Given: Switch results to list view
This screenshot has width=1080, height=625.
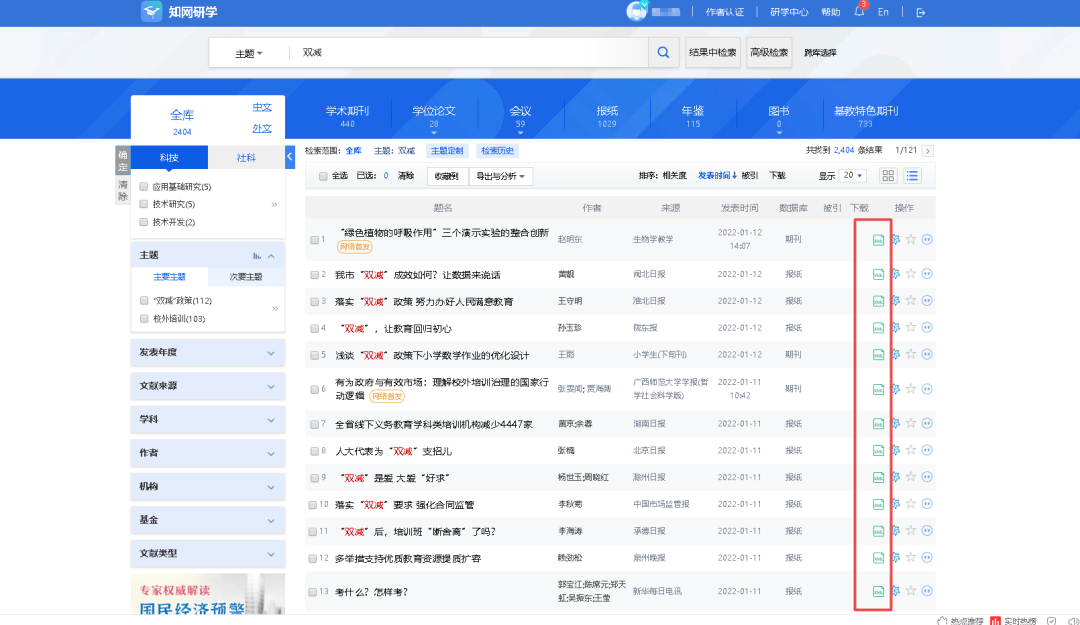Looking at the screenshot, I should 914,175.
